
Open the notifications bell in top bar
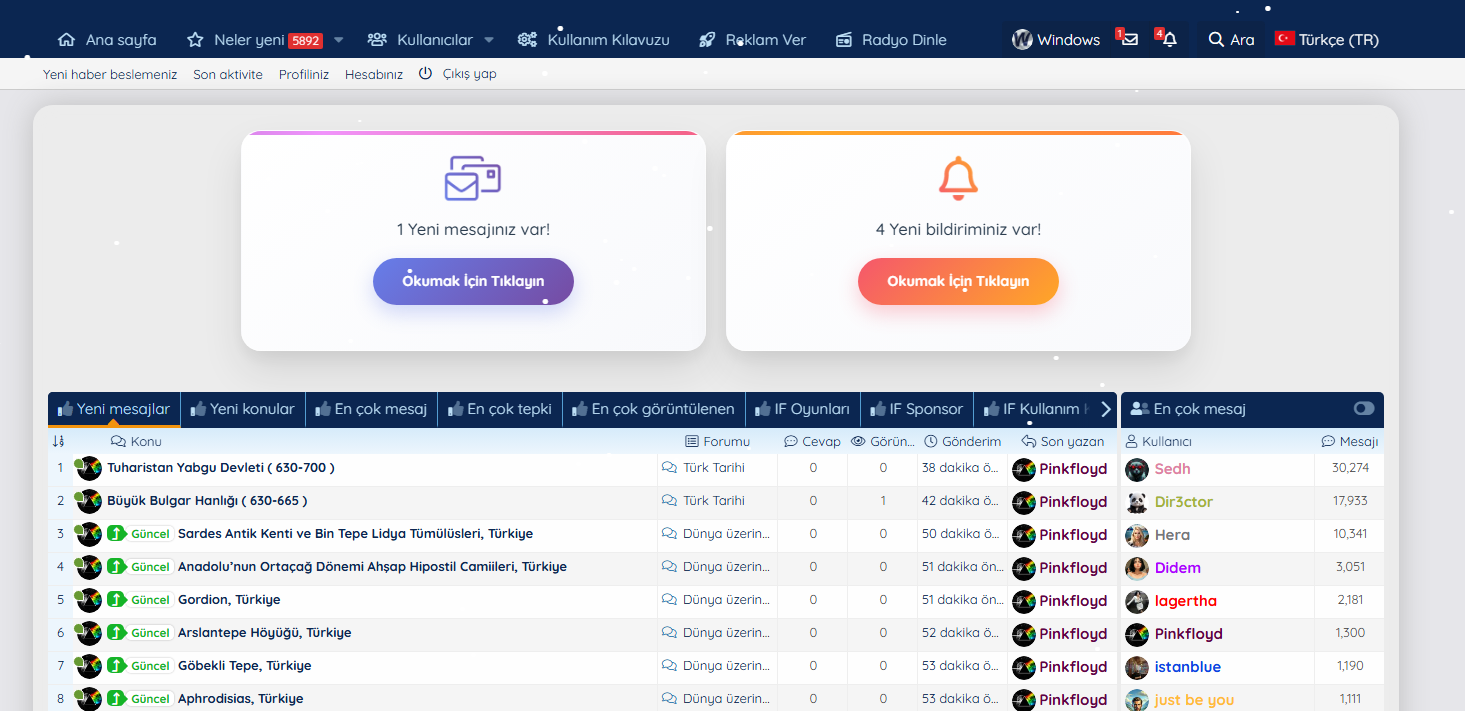pyautogui.click(x=1169, y=40)
